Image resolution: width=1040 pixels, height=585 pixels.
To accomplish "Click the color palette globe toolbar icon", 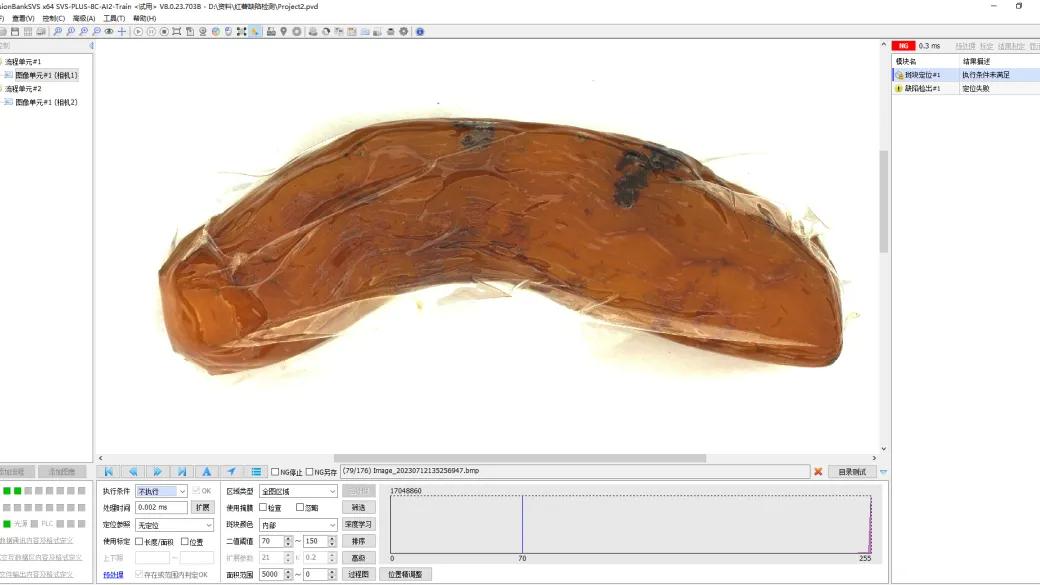I will point(216,31).
